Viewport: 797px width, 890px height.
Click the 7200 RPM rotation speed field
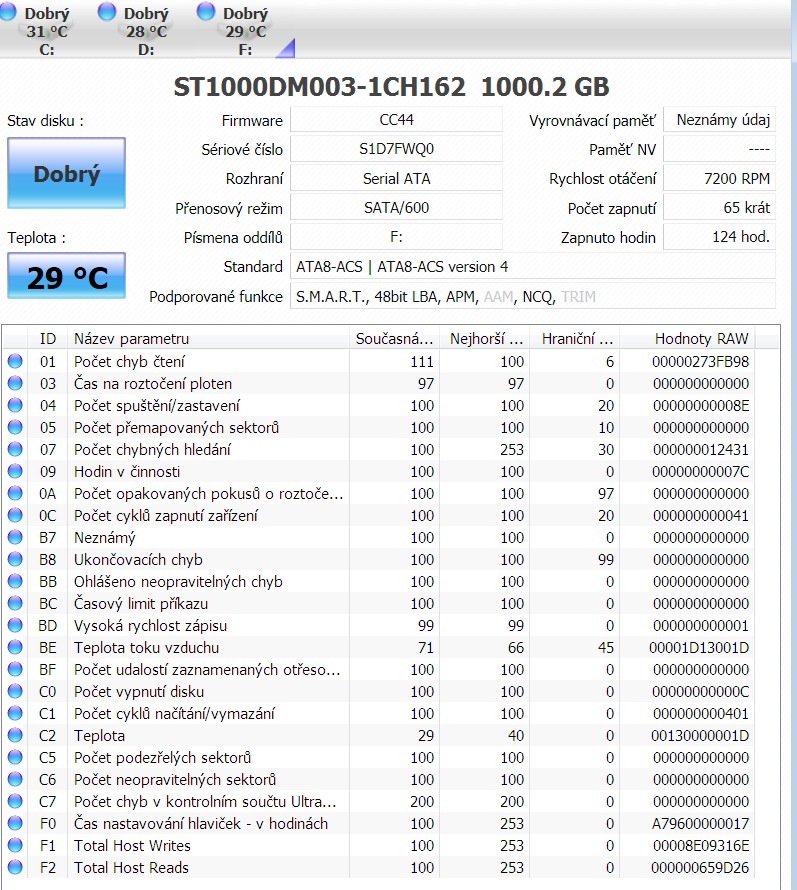[x=719, y=179]
